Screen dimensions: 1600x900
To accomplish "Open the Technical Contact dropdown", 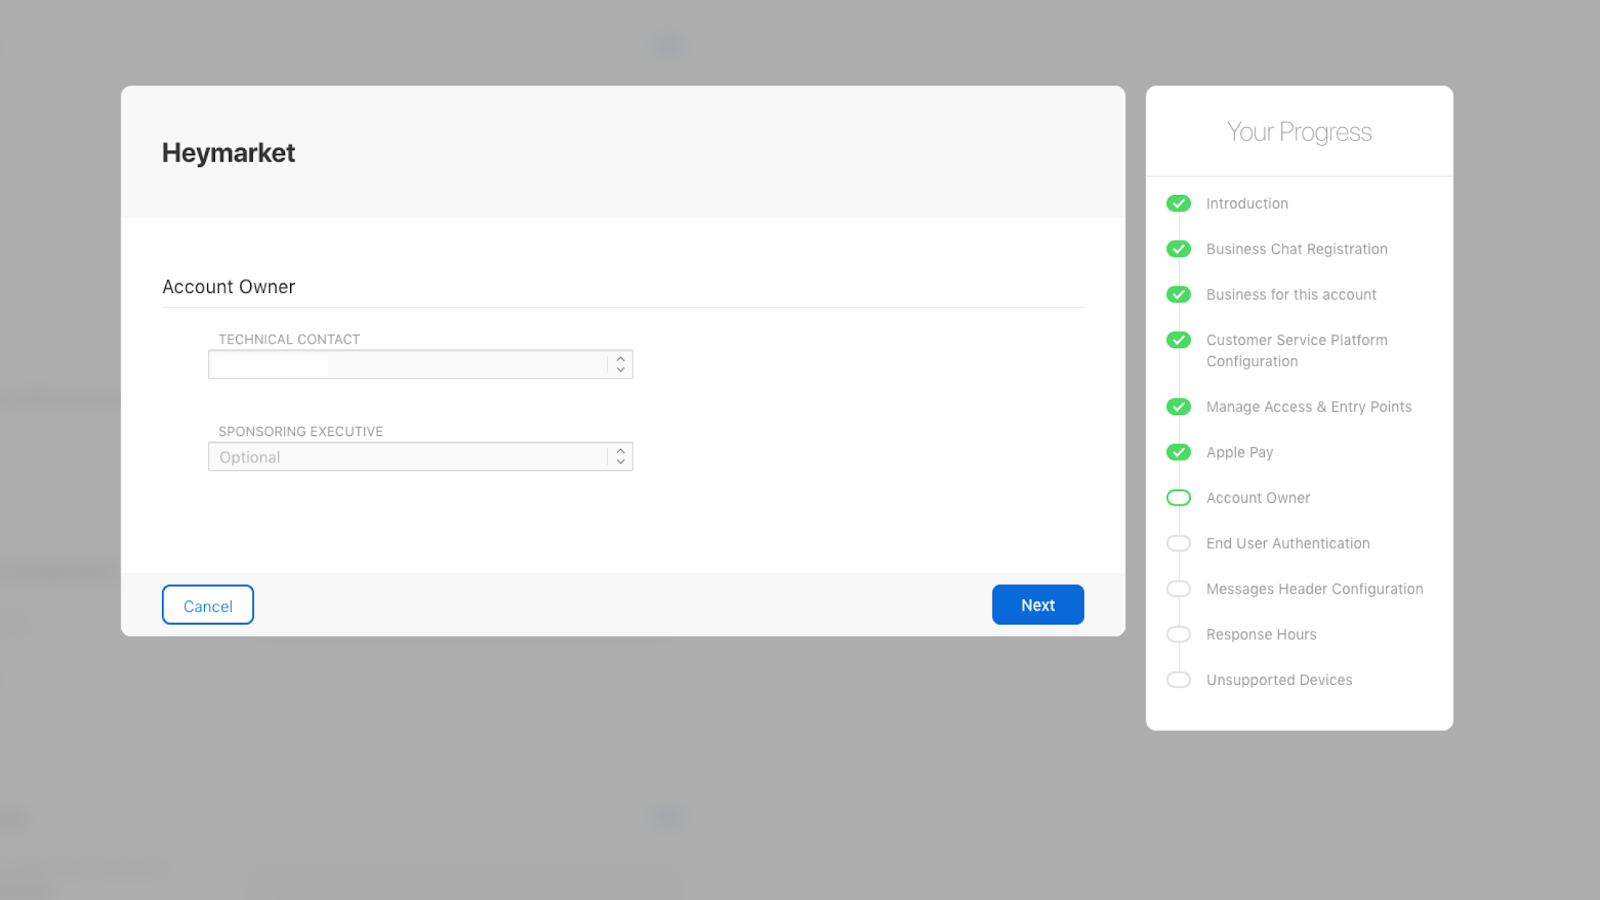I will (x=420, y=364).
